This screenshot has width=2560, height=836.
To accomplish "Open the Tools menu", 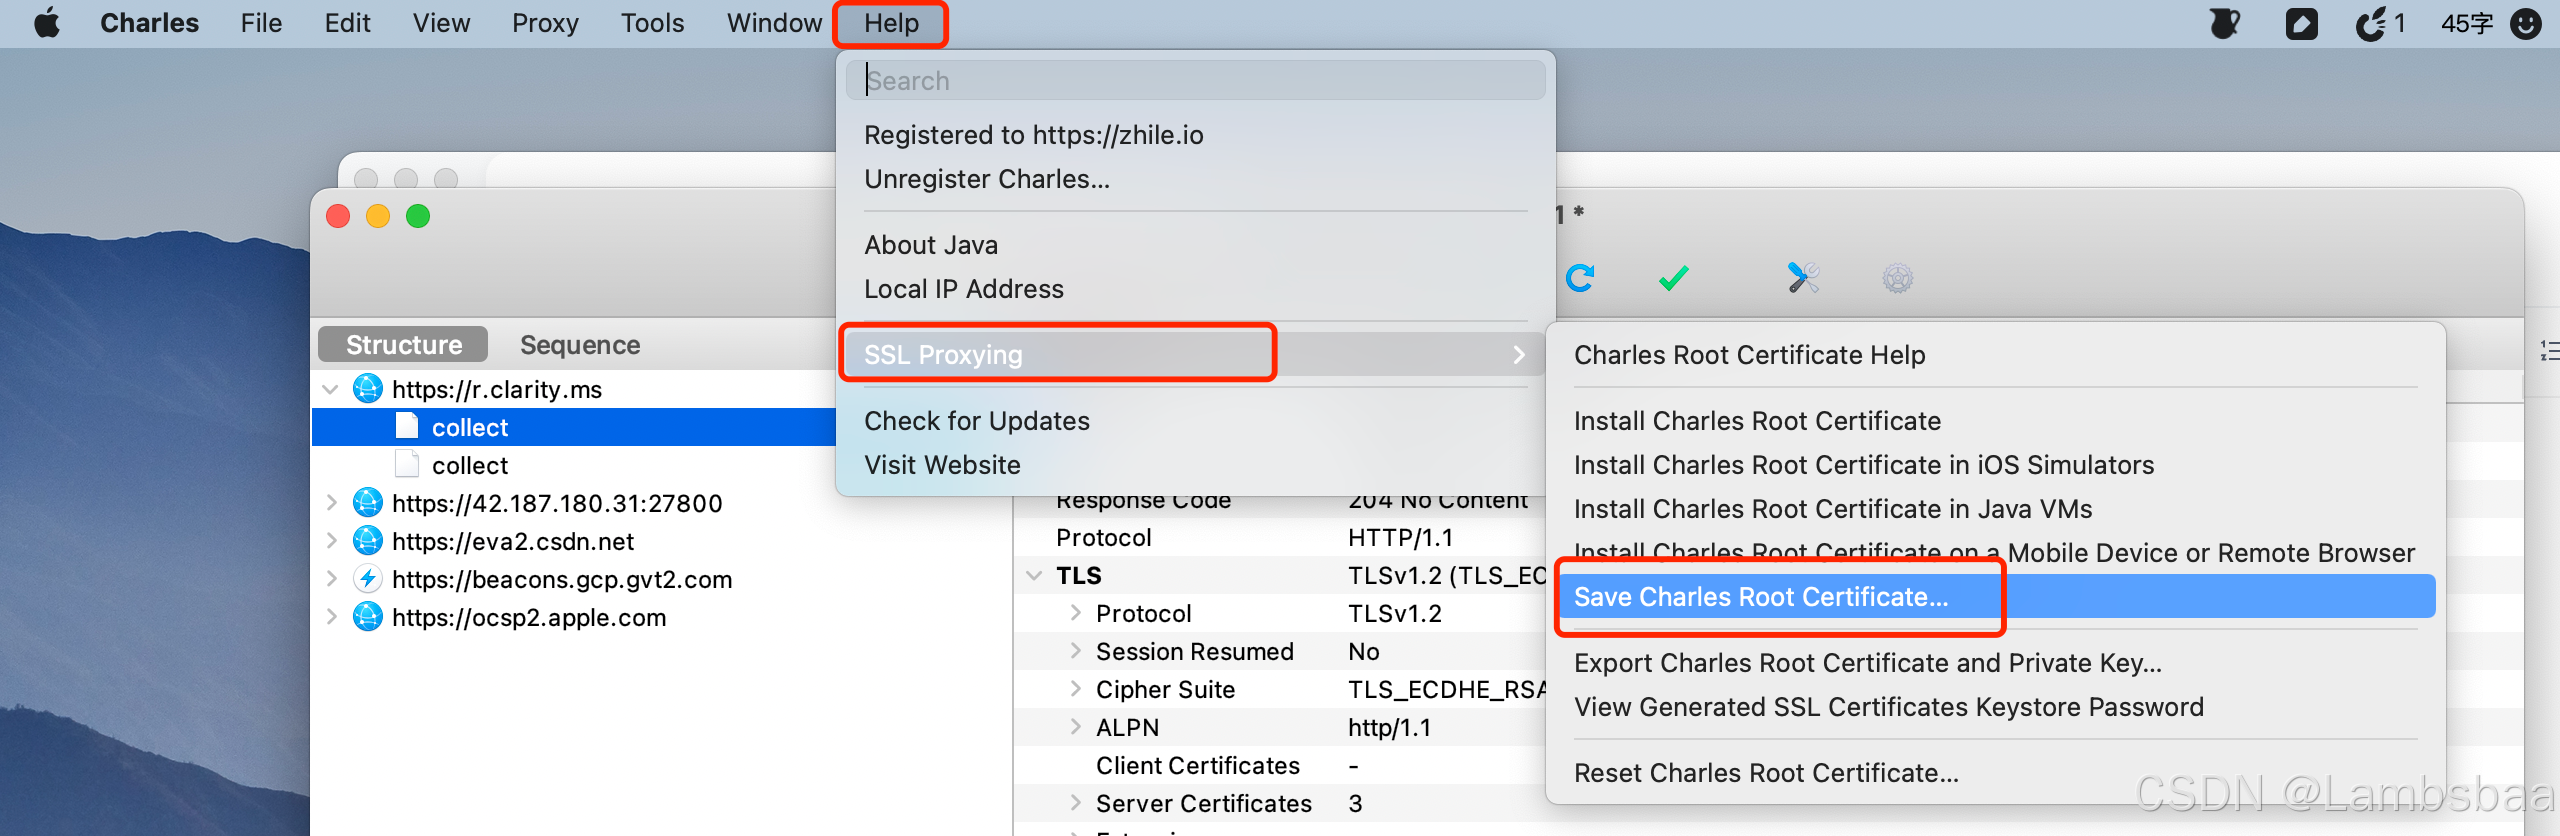I will click(652, 23).
